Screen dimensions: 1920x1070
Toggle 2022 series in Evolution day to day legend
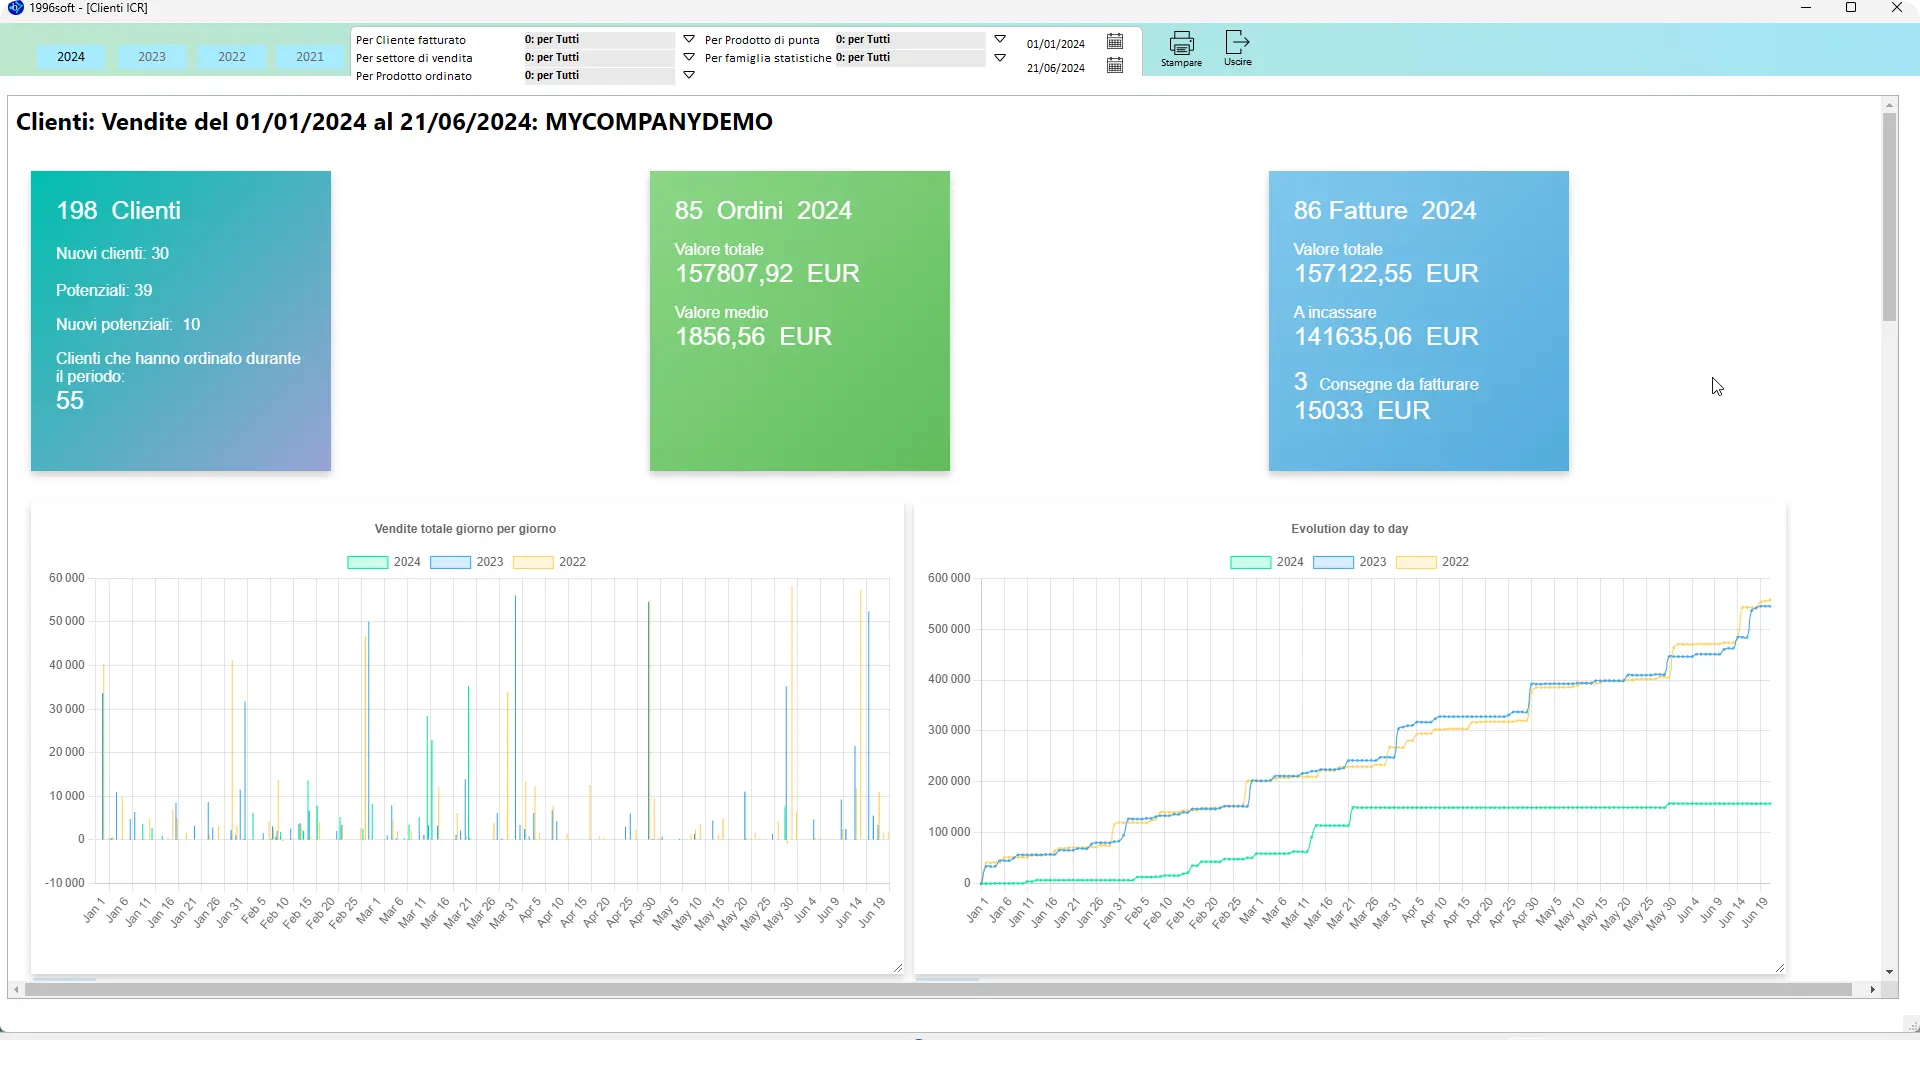(1433, 562)
